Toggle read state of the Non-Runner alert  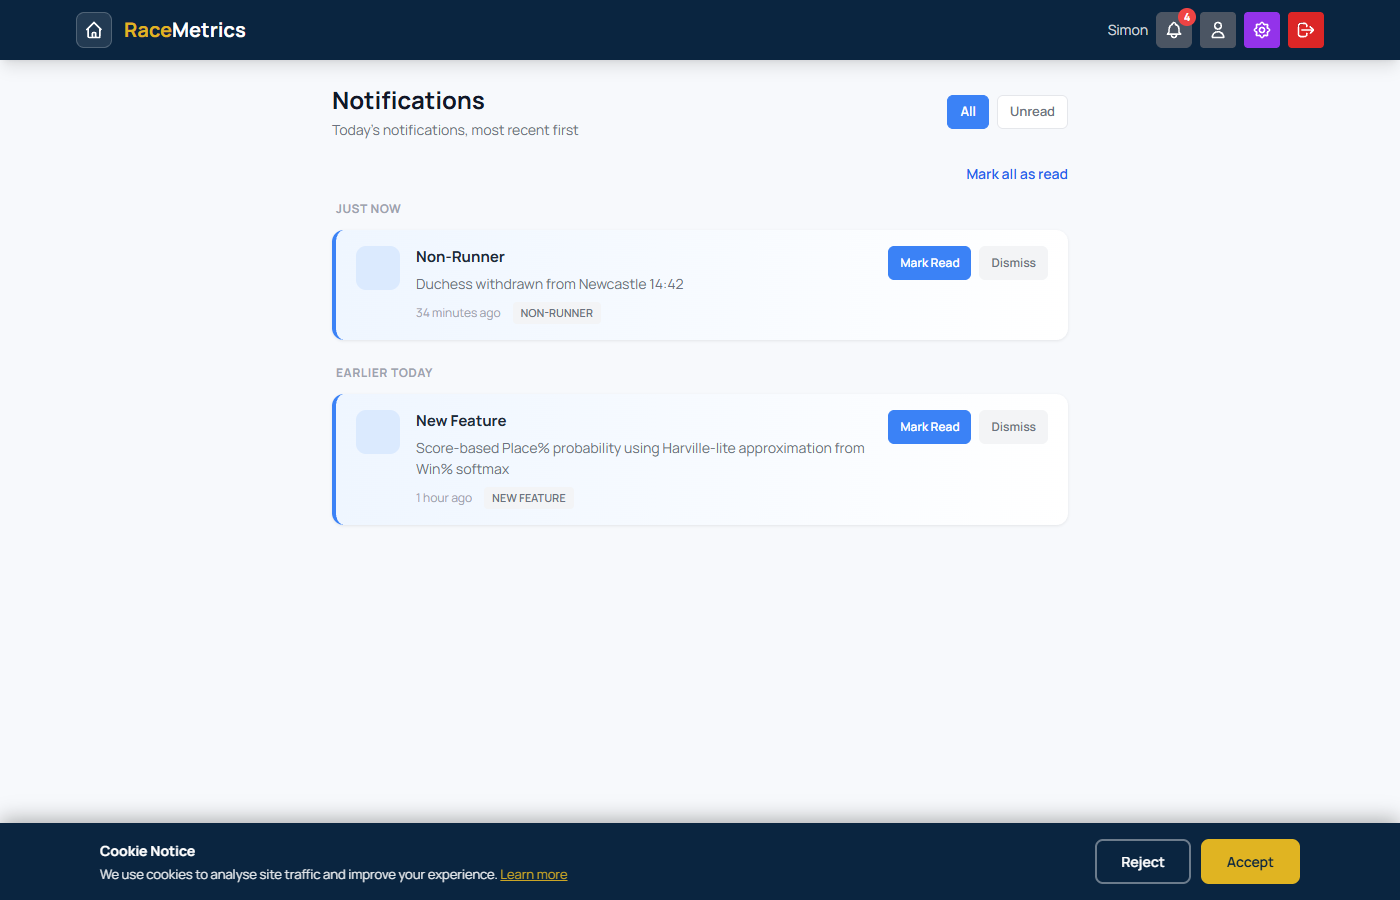pos(928,262)
